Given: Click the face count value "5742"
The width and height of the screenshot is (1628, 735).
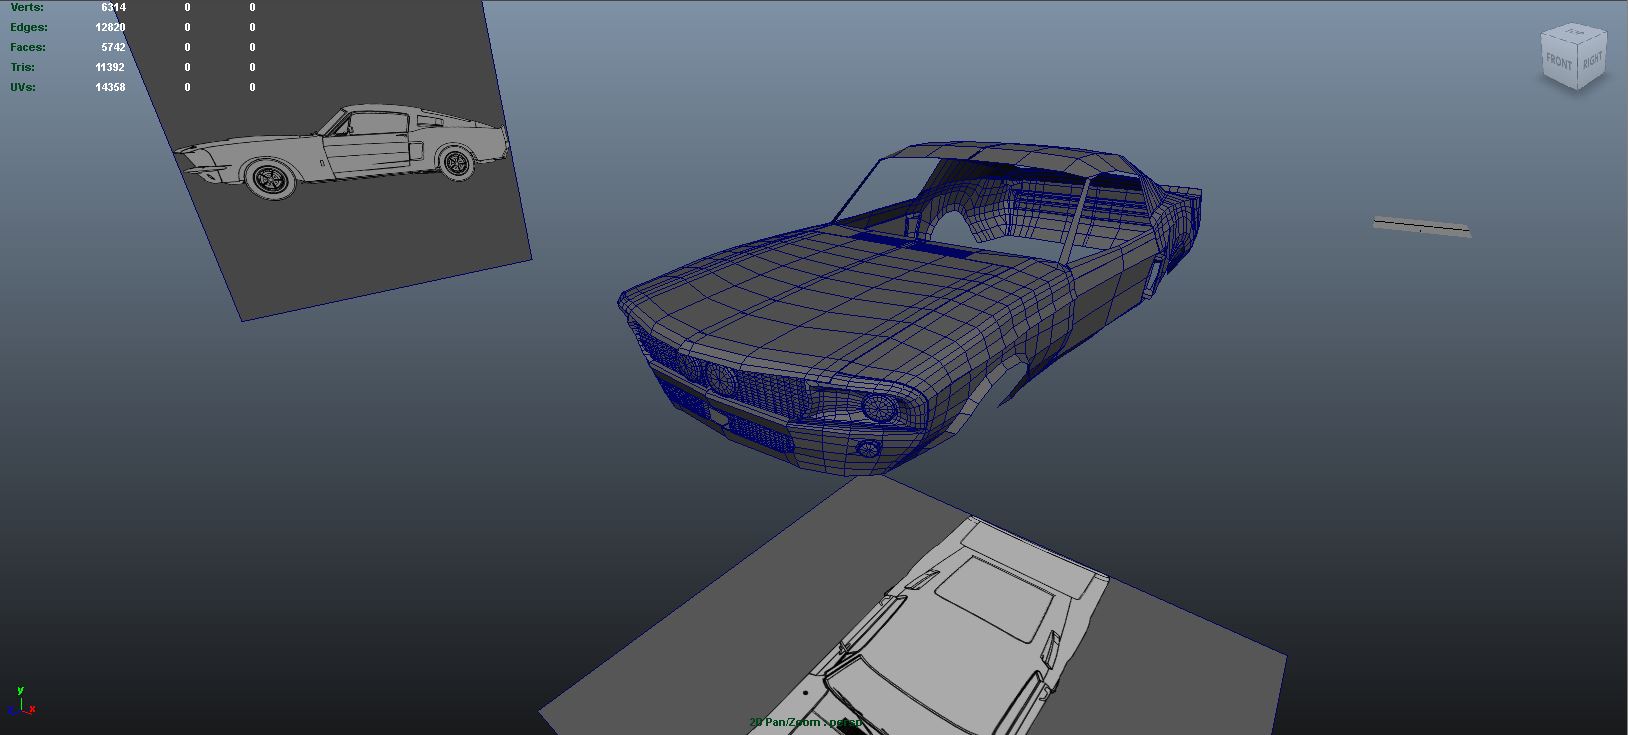Looking at the screenshot, I should [113, 47].
